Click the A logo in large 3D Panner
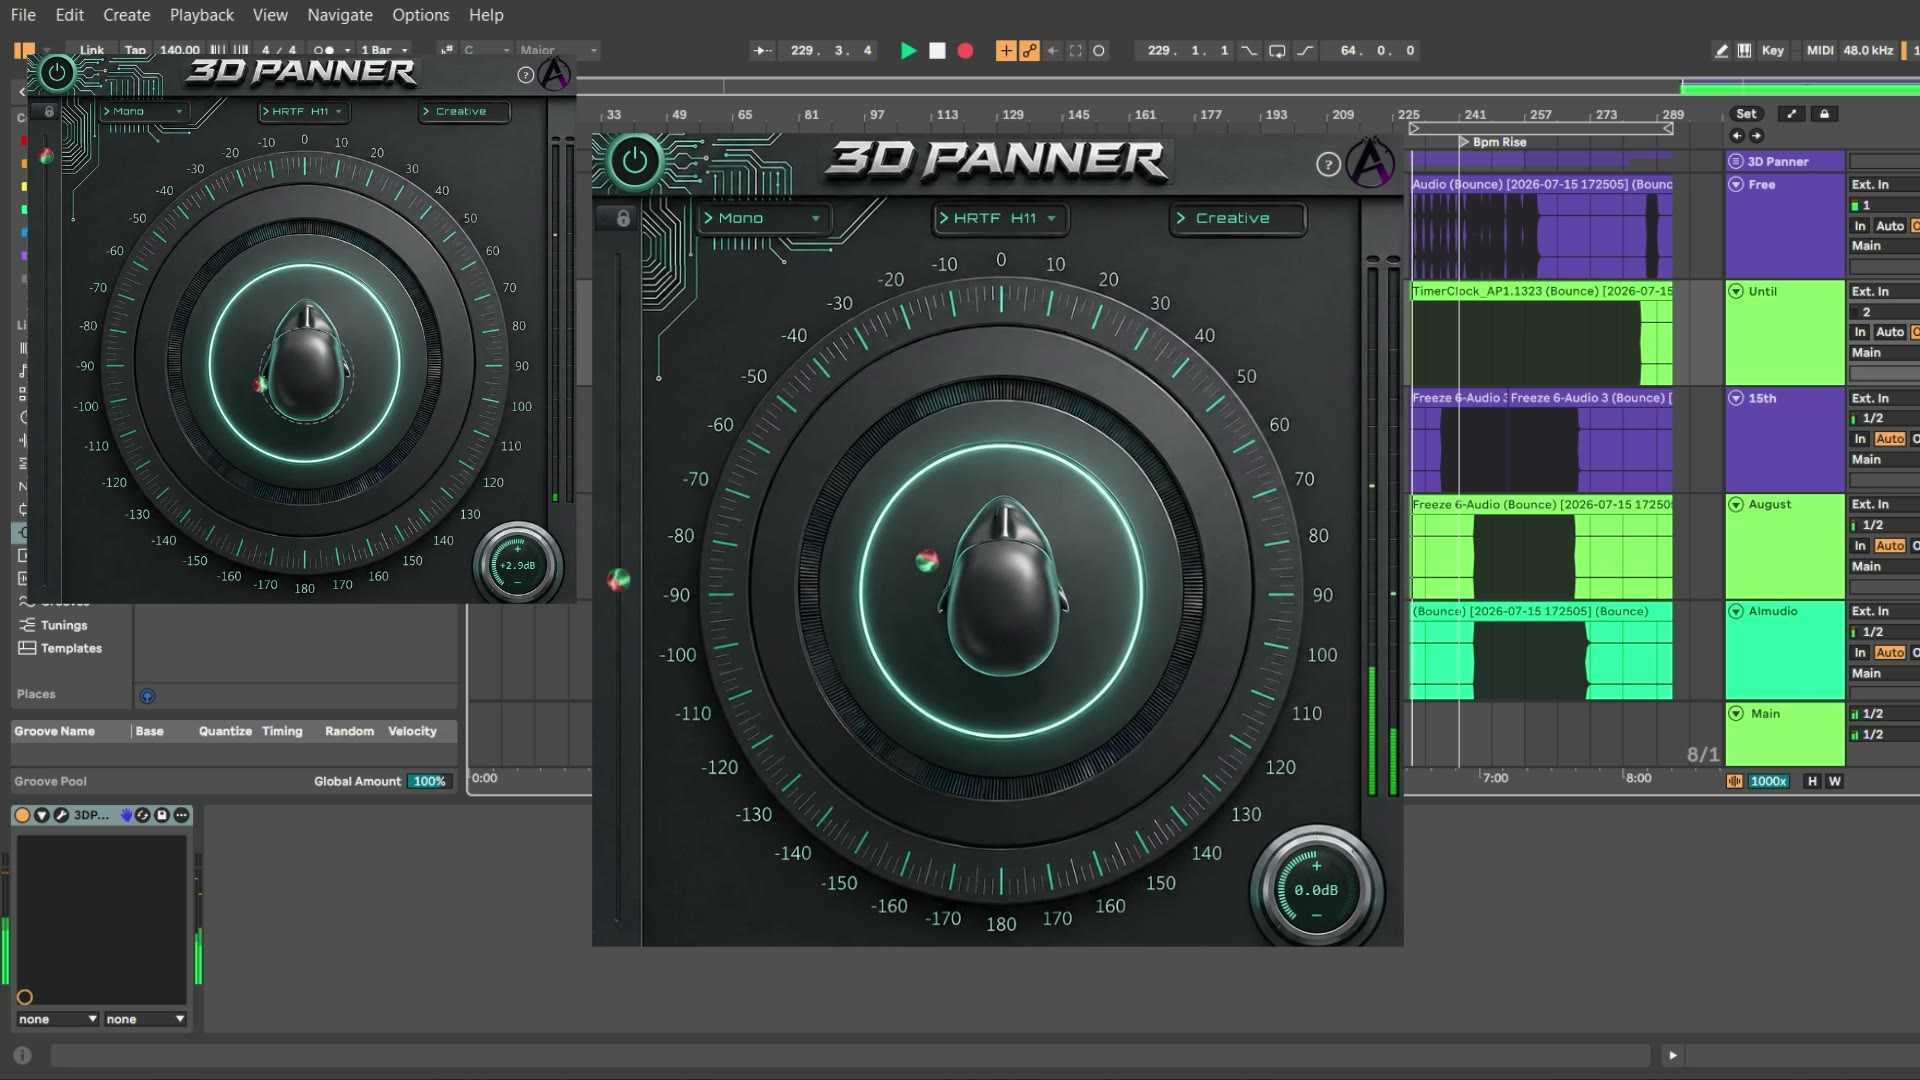The image size is (1920, 1080). click(x=1370, y=163)
